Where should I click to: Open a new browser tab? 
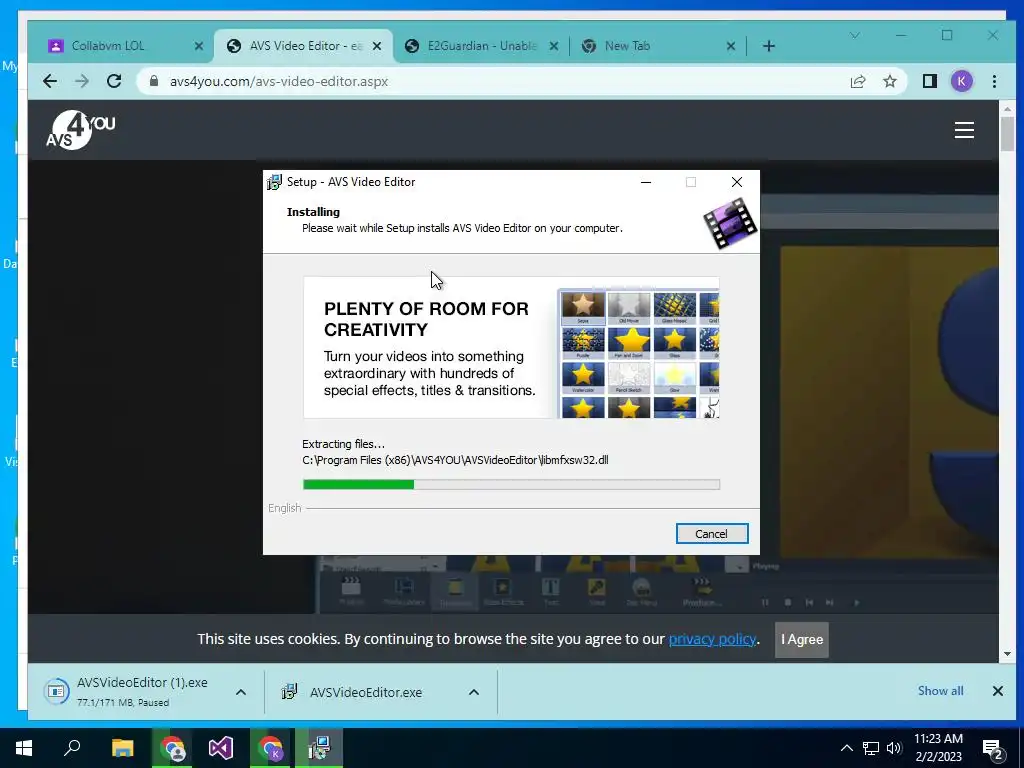click(x=769, y=46)
